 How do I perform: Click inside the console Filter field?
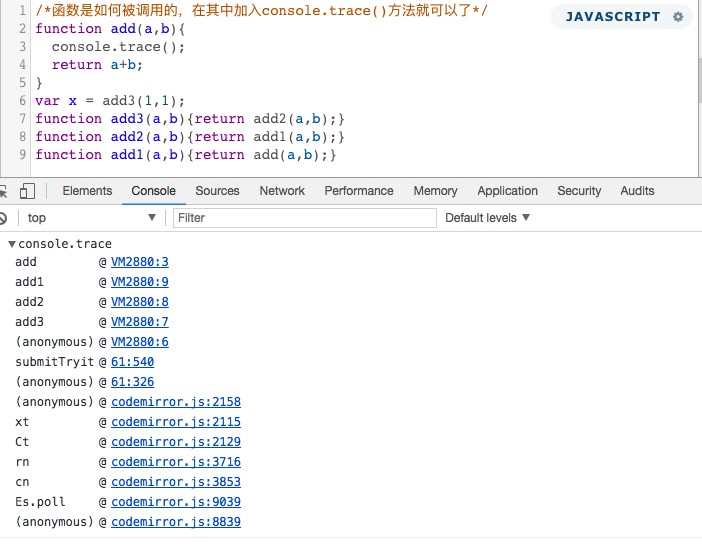point(304,218)
